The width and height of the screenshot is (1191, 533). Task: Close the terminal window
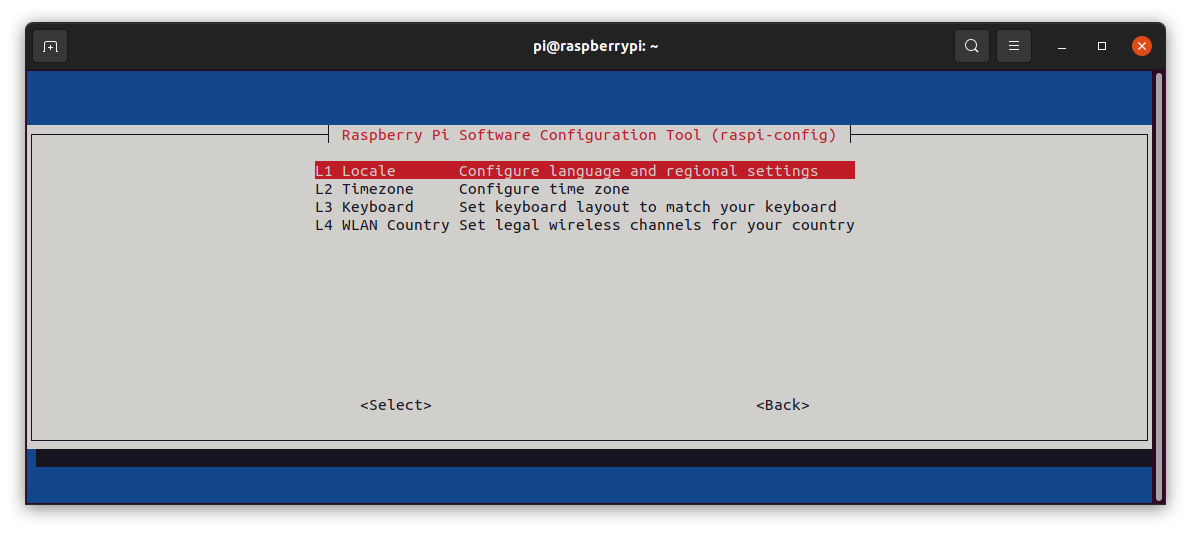pos(1141,46)
